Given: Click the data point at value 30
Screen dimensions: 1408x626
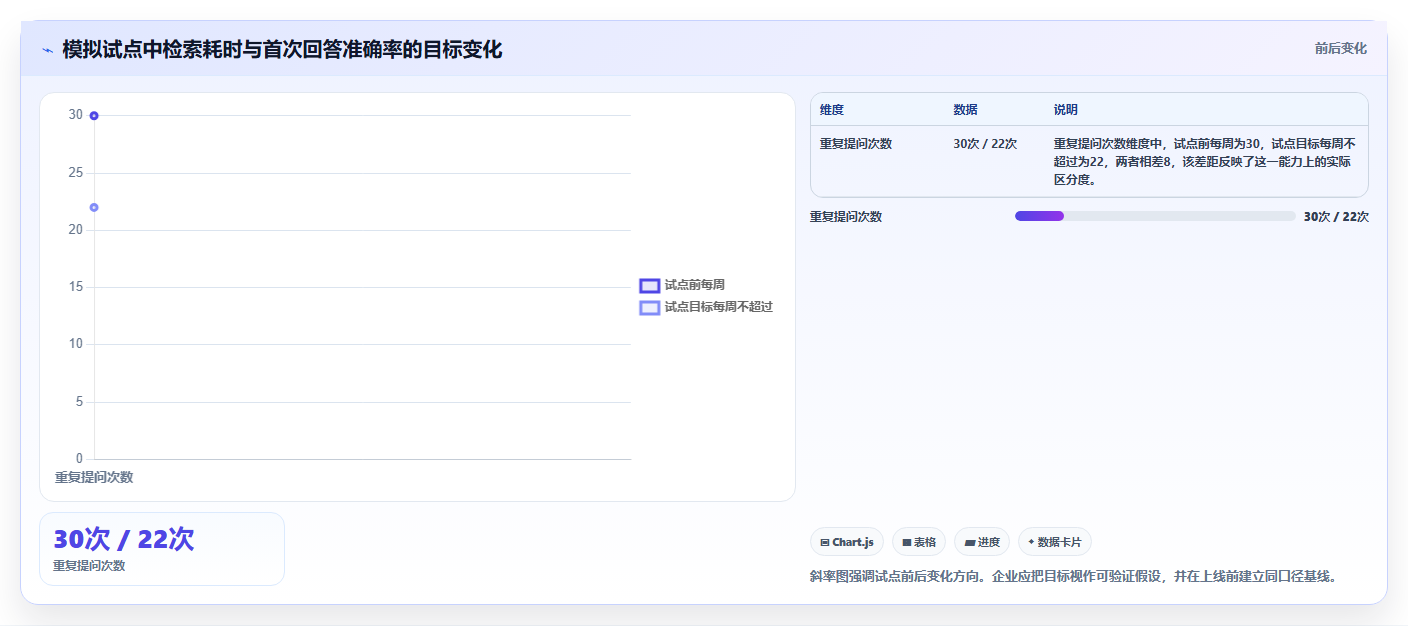Looking at the screenshot, I should click(94, 116).
